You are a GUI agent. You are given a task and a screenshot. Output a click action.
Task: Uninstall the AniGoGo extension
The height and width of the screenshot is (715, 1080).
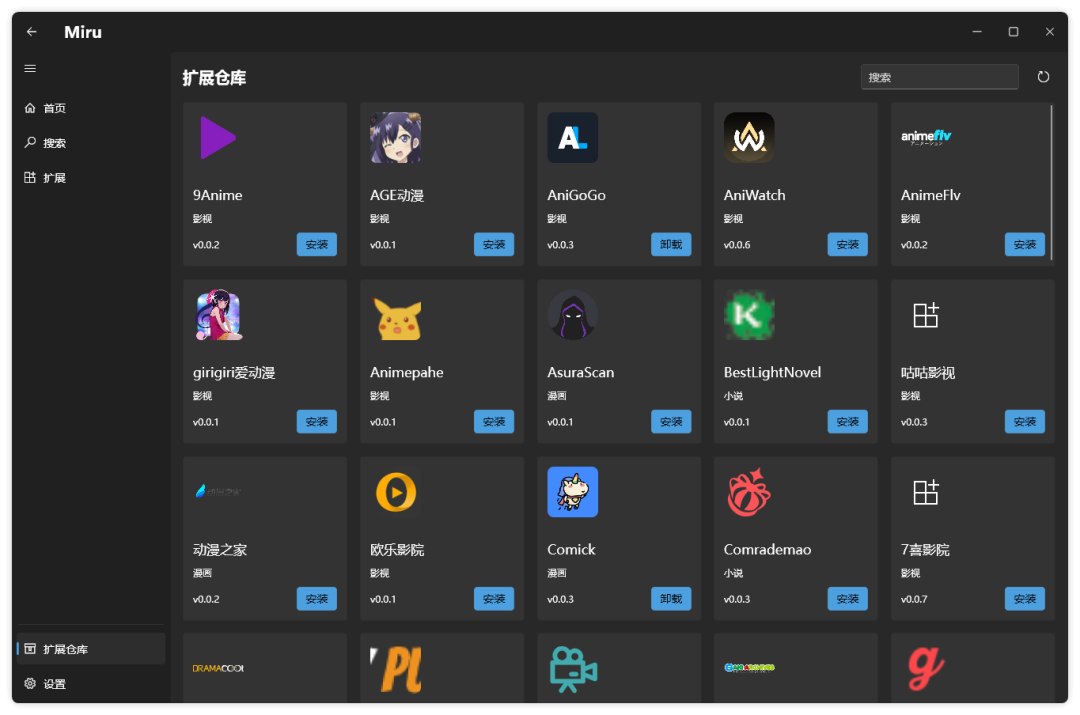671,244
